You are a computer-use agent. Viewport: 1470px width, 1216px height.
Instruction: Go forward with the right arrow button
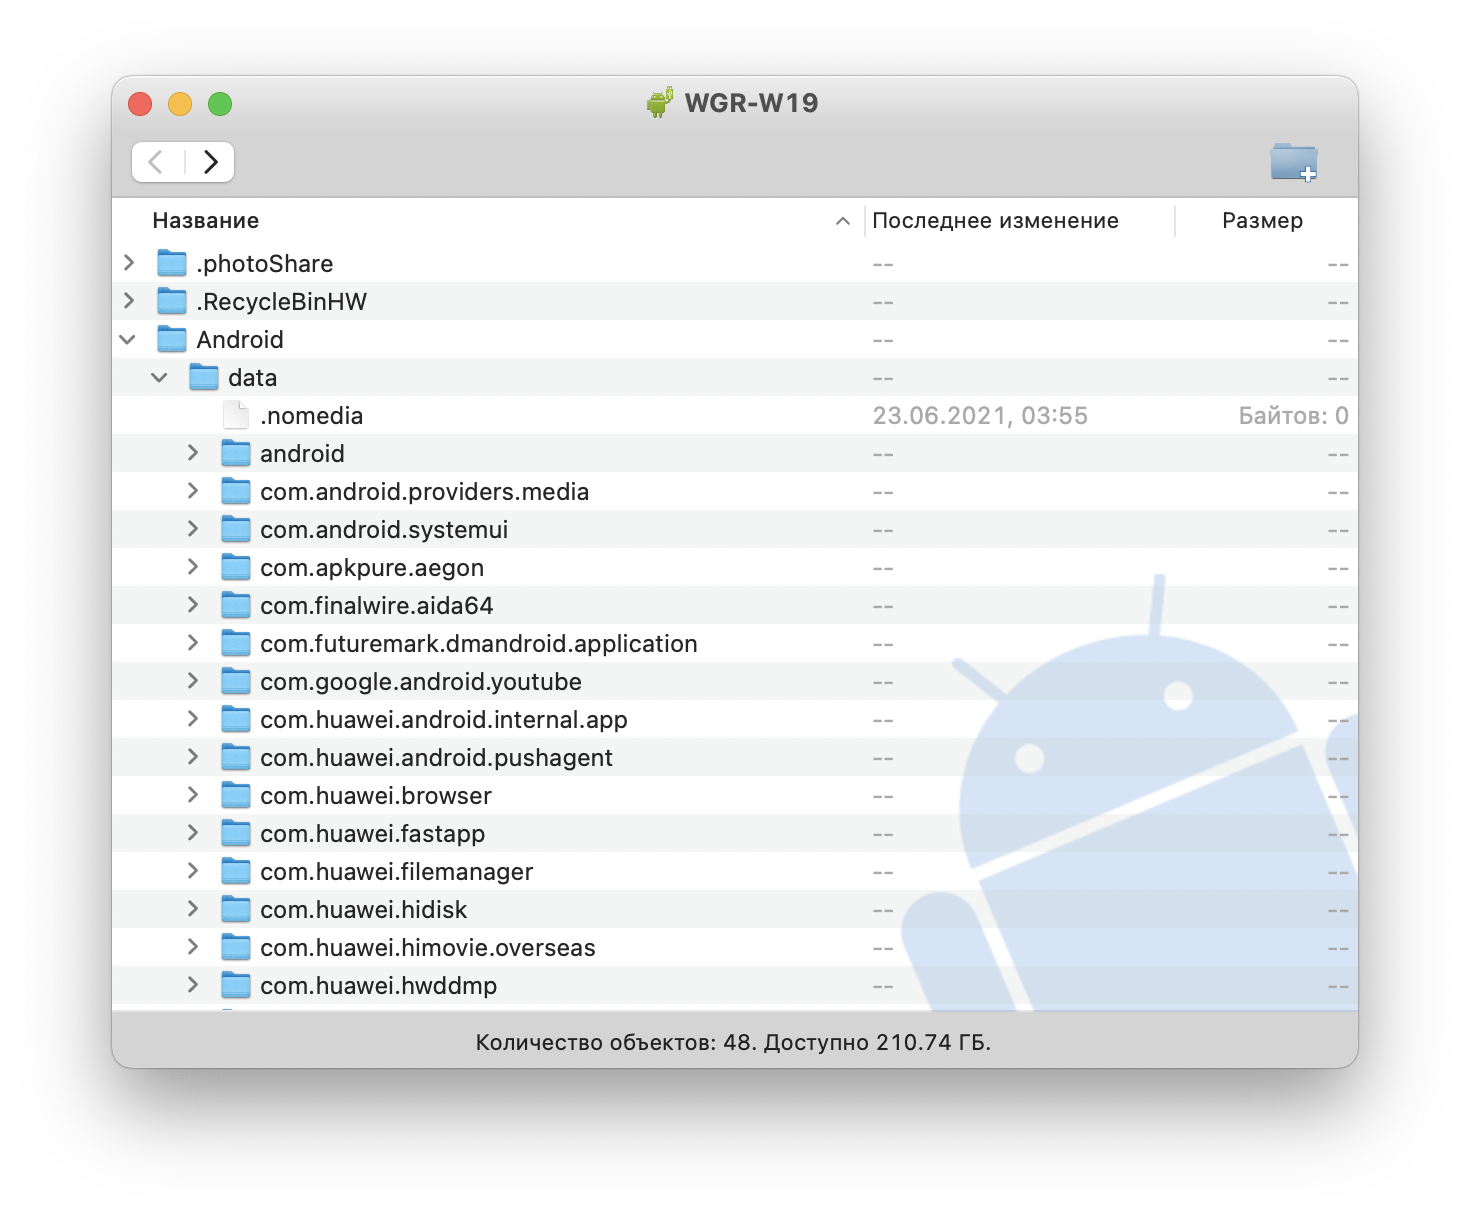click(x=210, y=162)
